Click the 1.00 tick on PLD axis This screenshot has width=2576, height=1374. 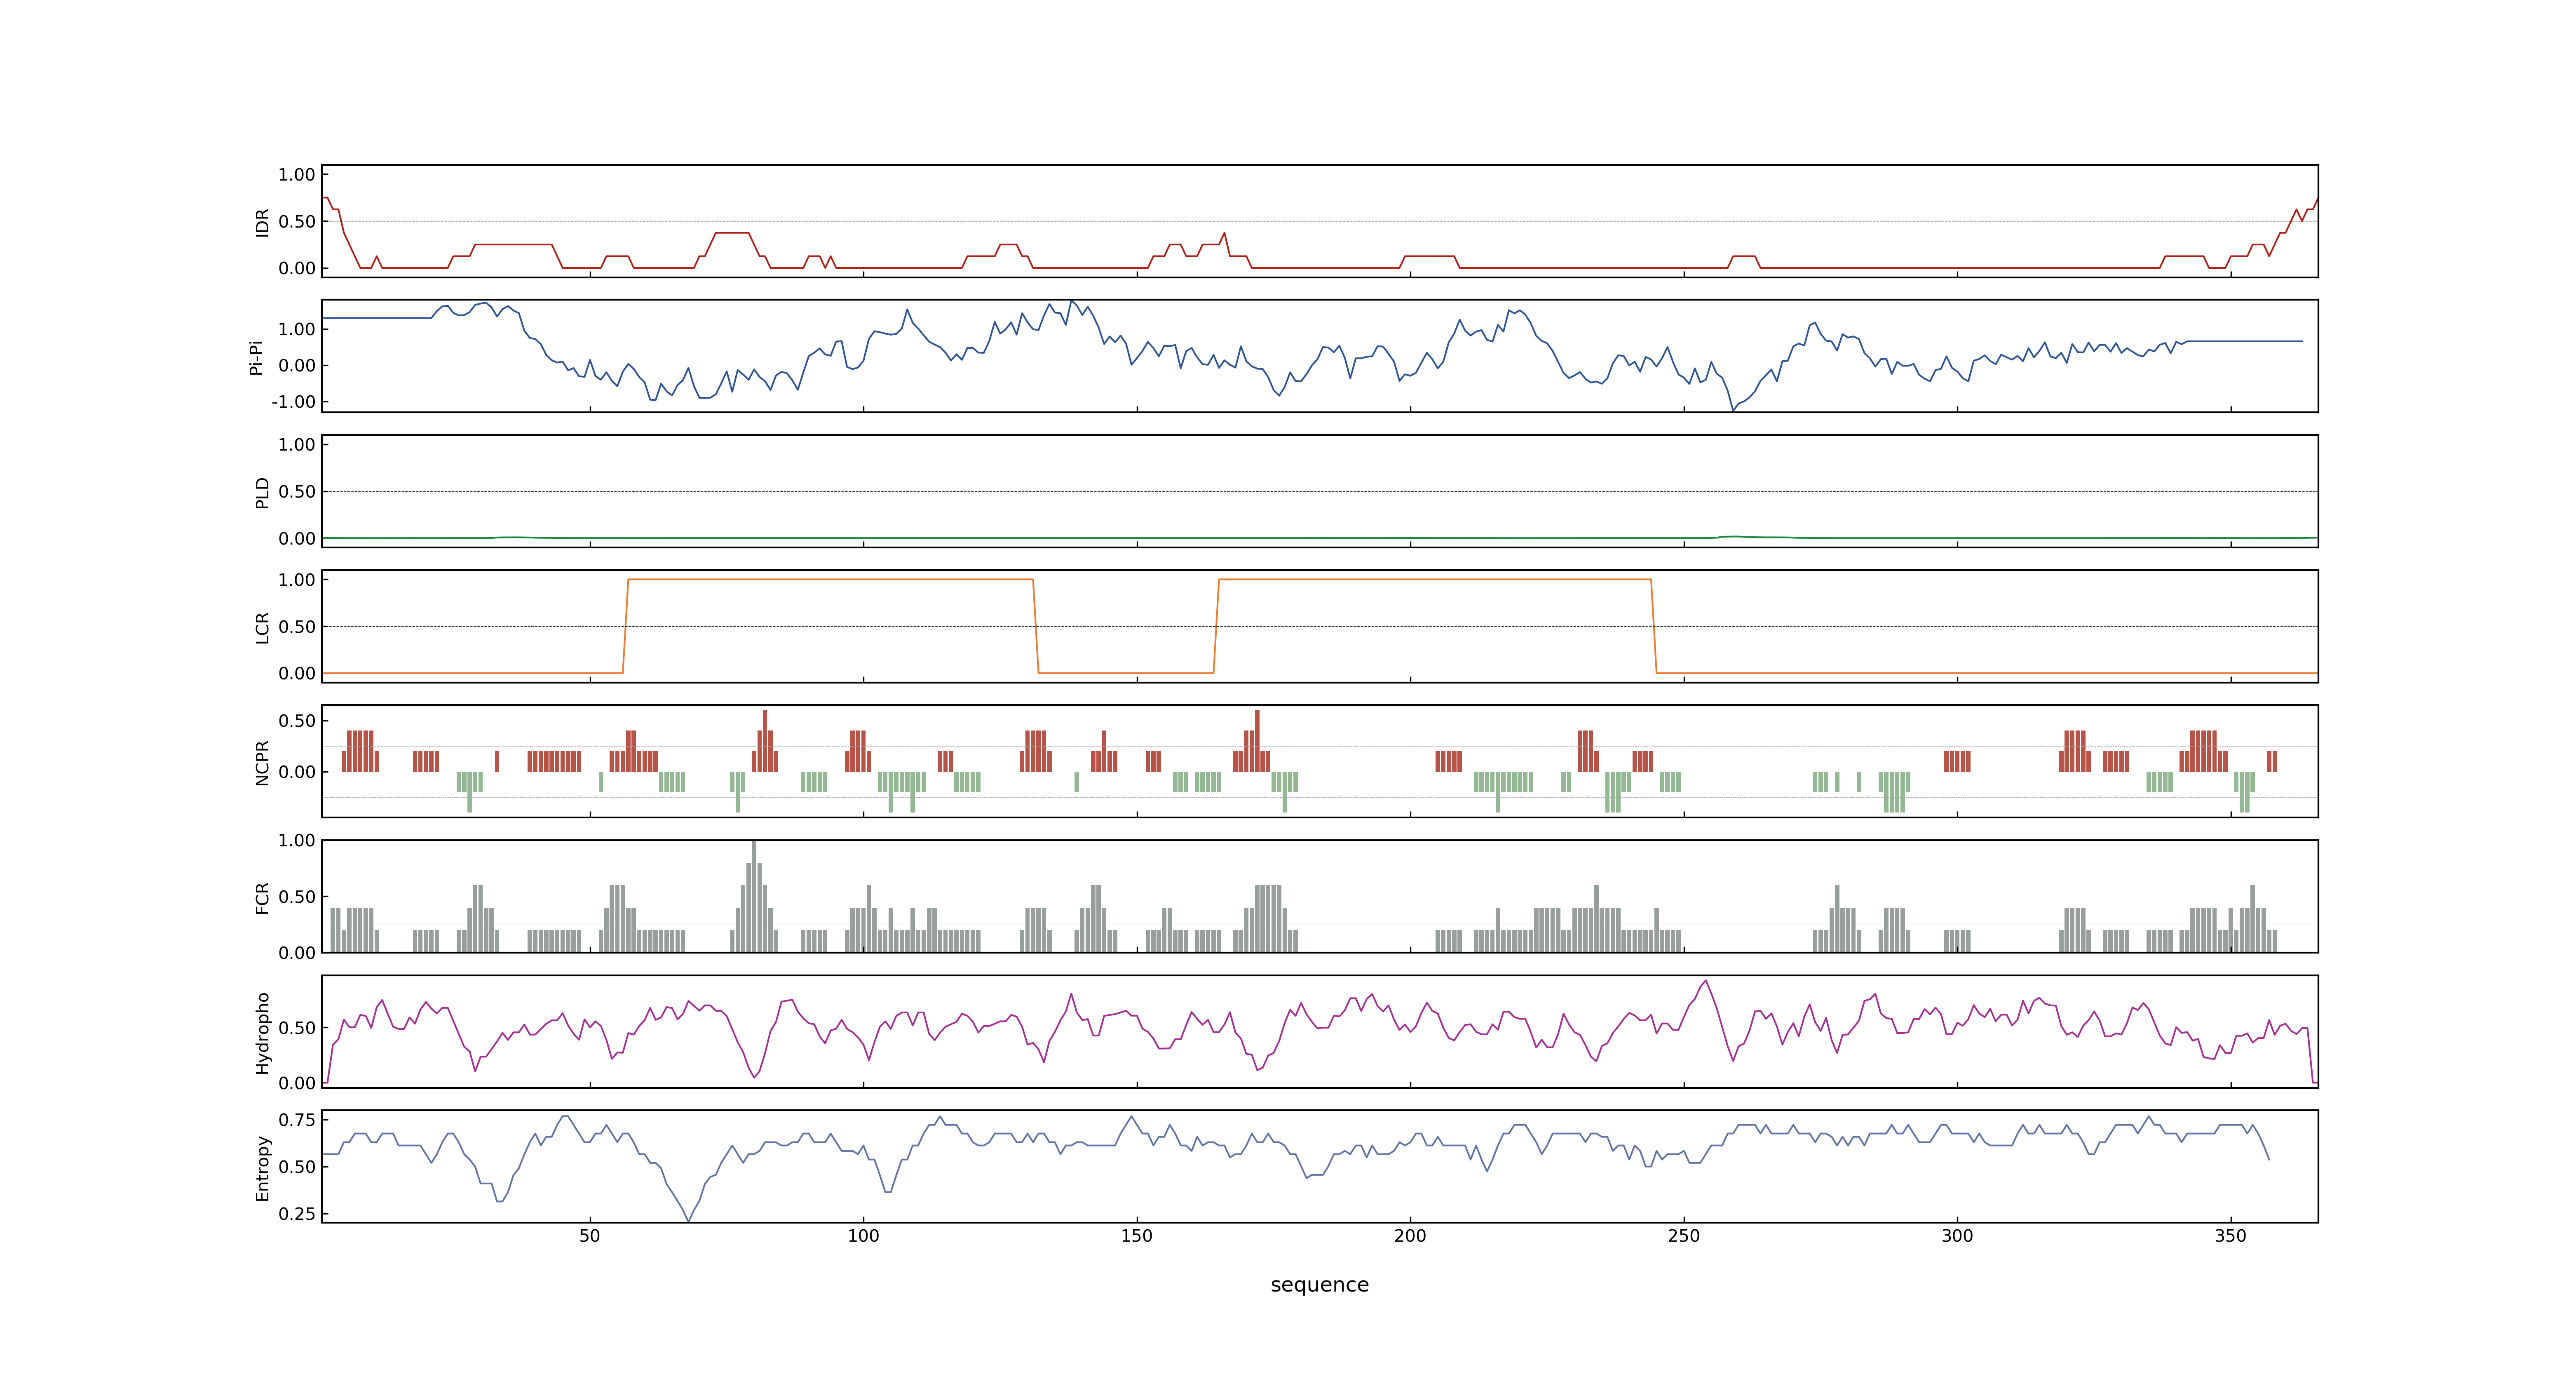[297, 445]
